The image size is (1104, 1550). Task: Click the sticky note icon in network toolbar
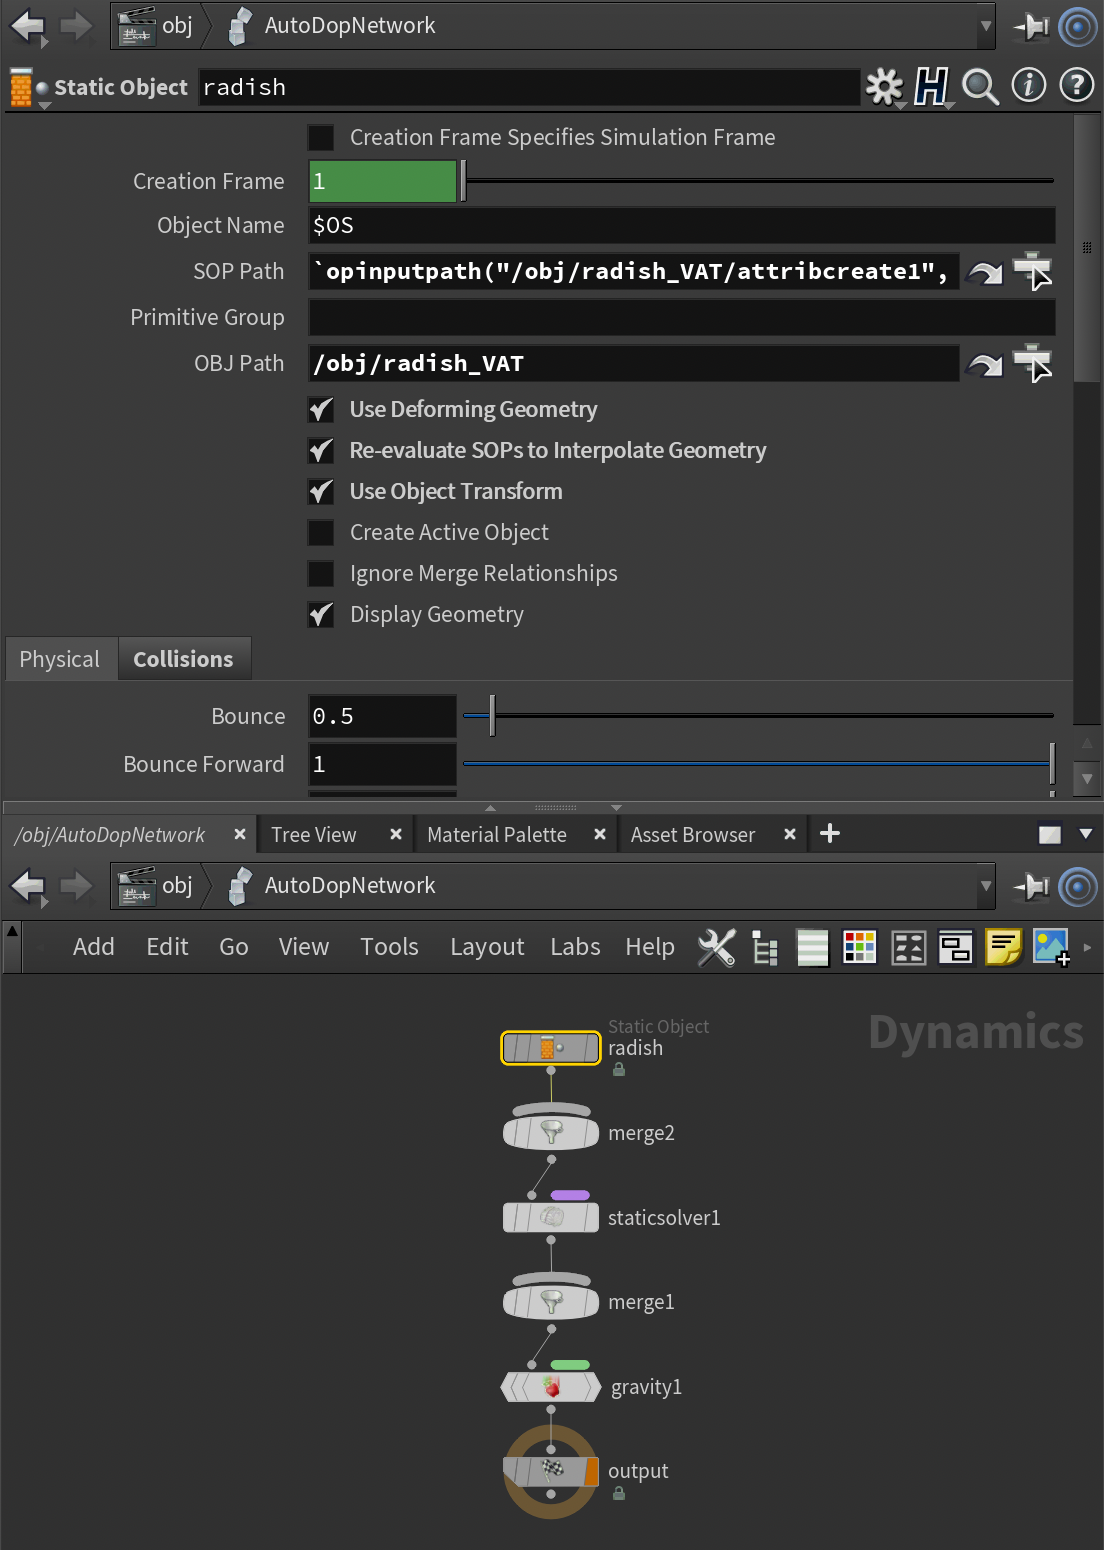(x=1003, y=947)
